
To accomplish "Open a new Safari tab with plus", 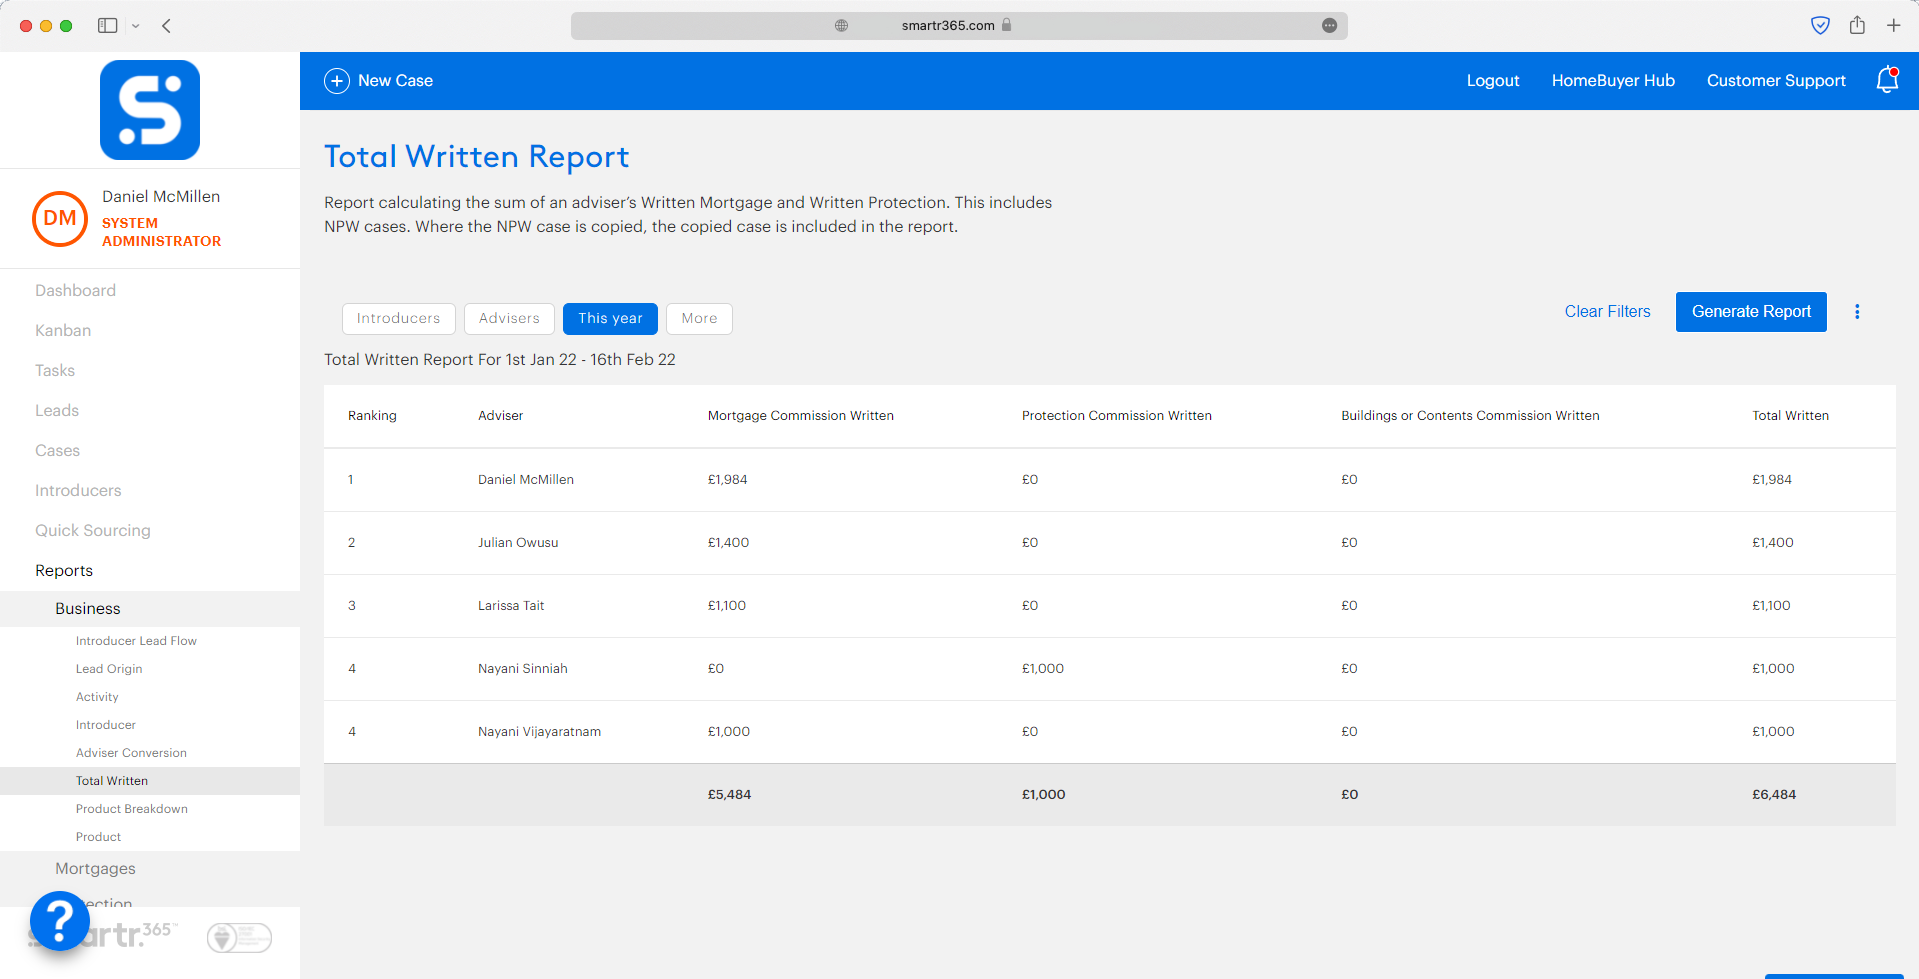I will (x=1893, y=25).
